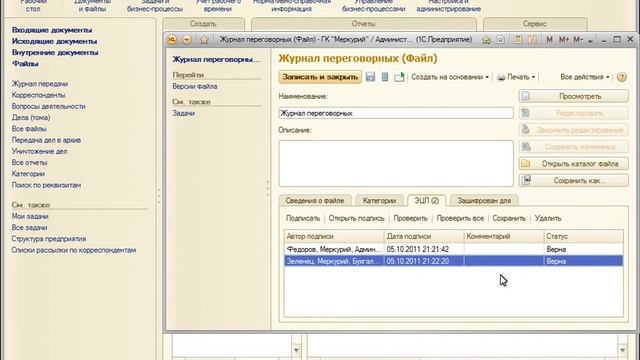Open Поиск по реквизитам link
Screen dimensions: 640x360
(46, 185)
